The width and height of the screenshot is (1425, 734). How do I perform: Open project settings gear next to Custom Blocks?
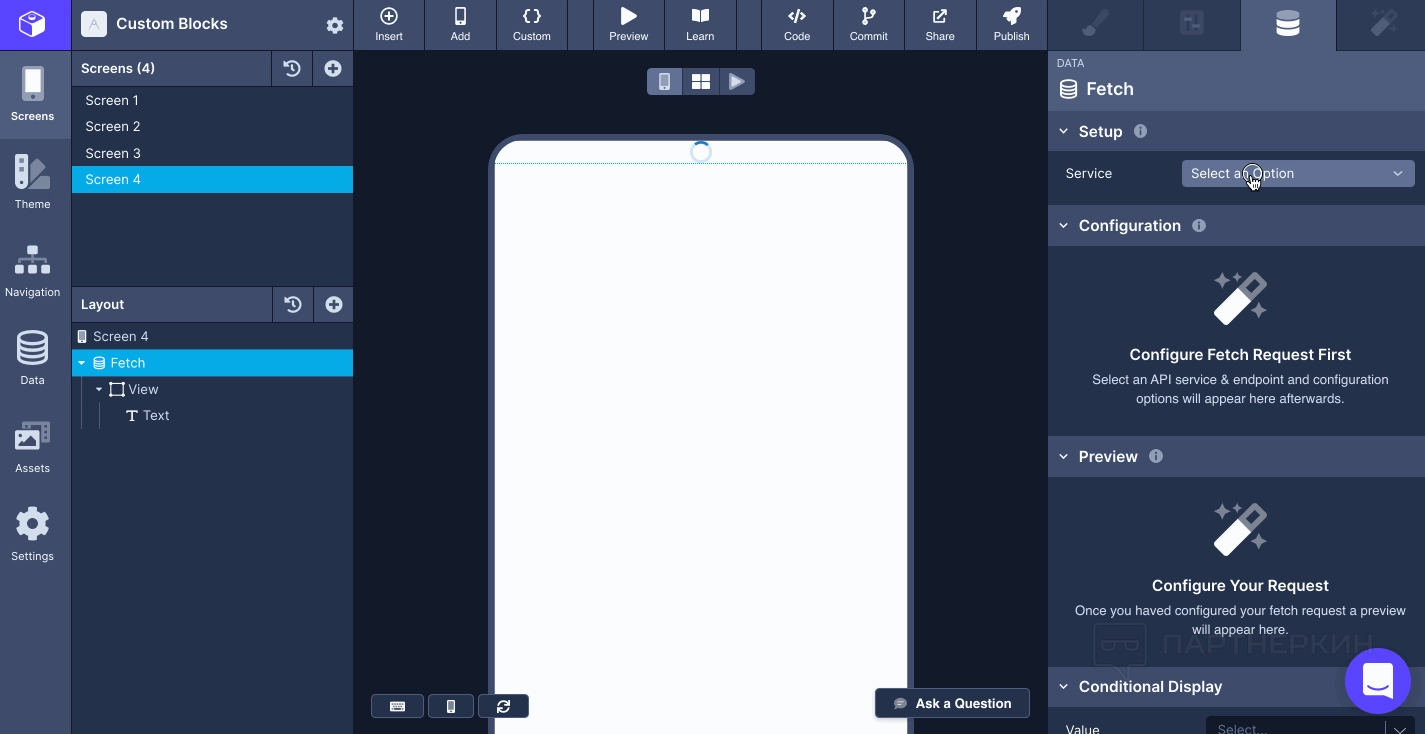(x=335, y=25)
